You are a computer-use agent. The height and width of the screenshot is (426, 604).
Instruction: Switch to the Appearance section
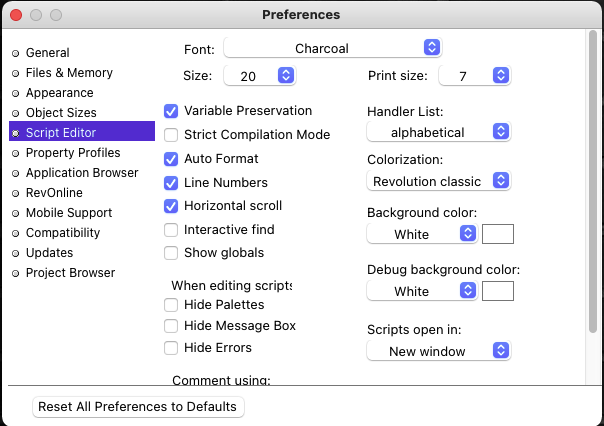coord(59,93)
